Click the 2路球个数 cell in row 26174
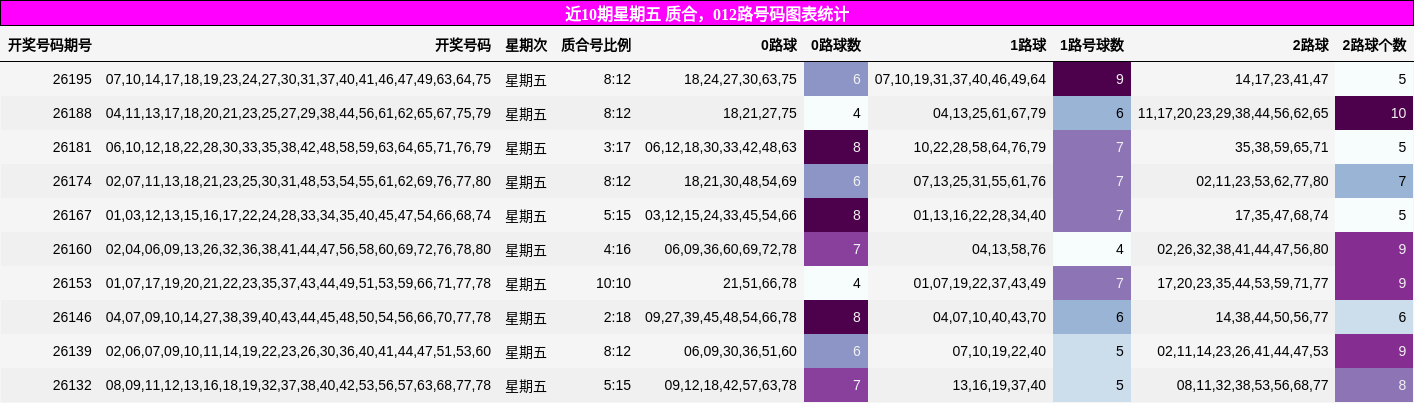Screen dimensions: 1414x403 click(1374, 181)
